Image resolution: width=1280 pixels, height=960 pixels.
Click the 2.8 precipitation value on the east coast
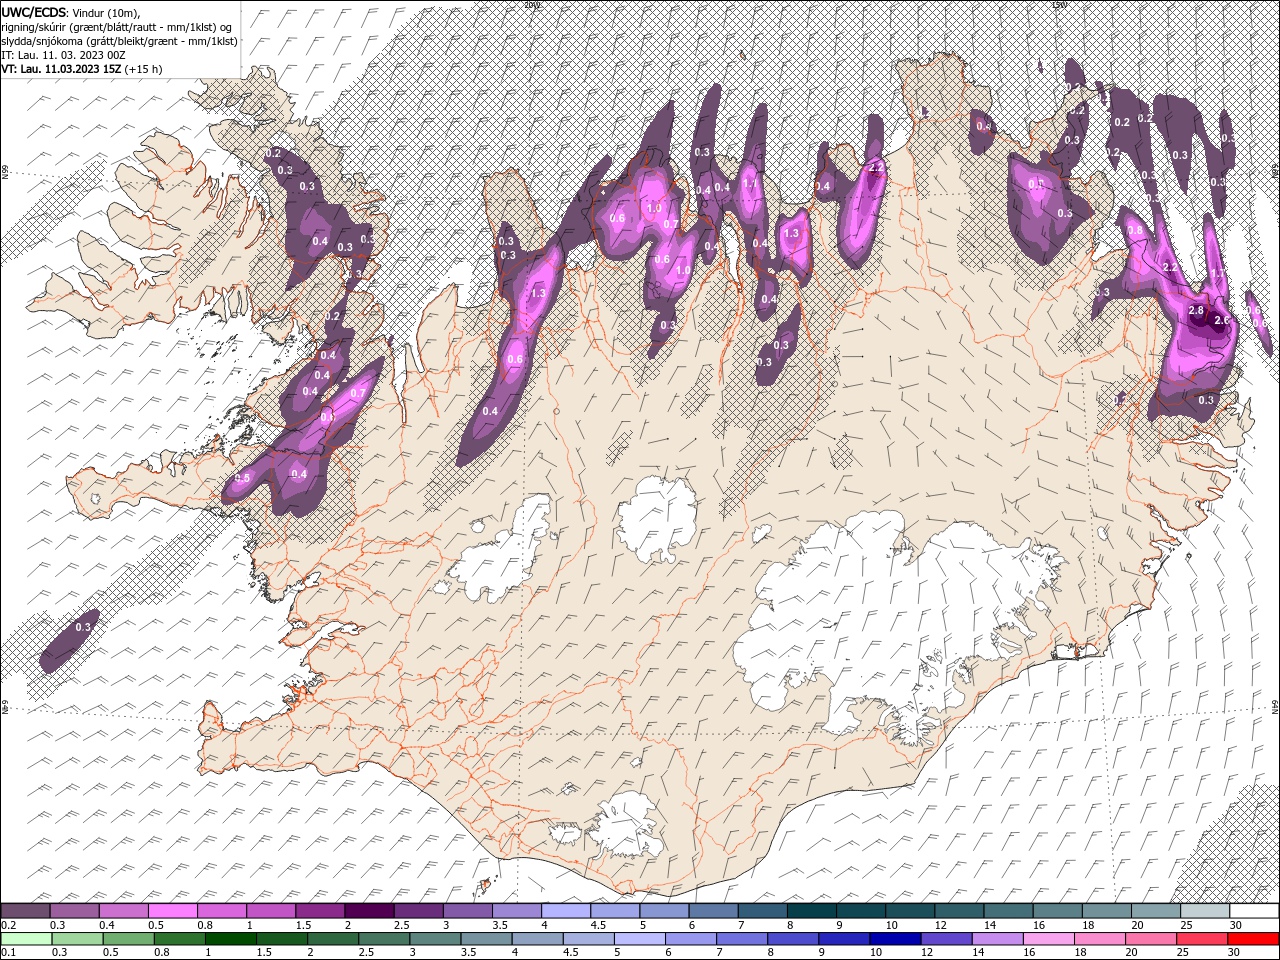1196,311
